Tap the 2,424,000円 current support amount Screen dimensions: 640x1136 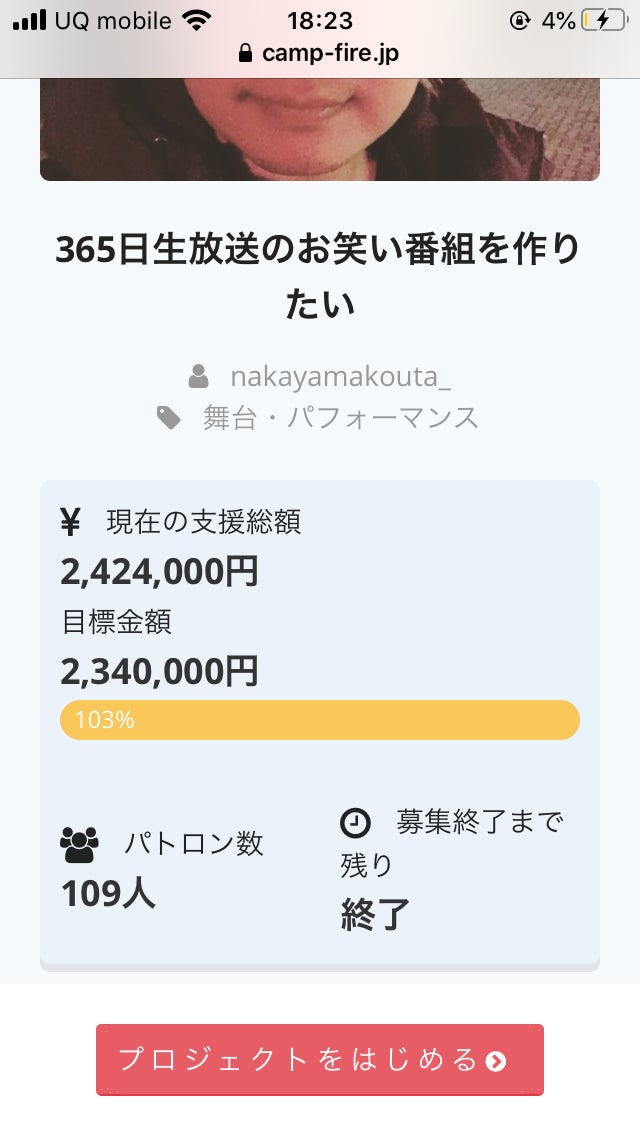pos(160,571)
